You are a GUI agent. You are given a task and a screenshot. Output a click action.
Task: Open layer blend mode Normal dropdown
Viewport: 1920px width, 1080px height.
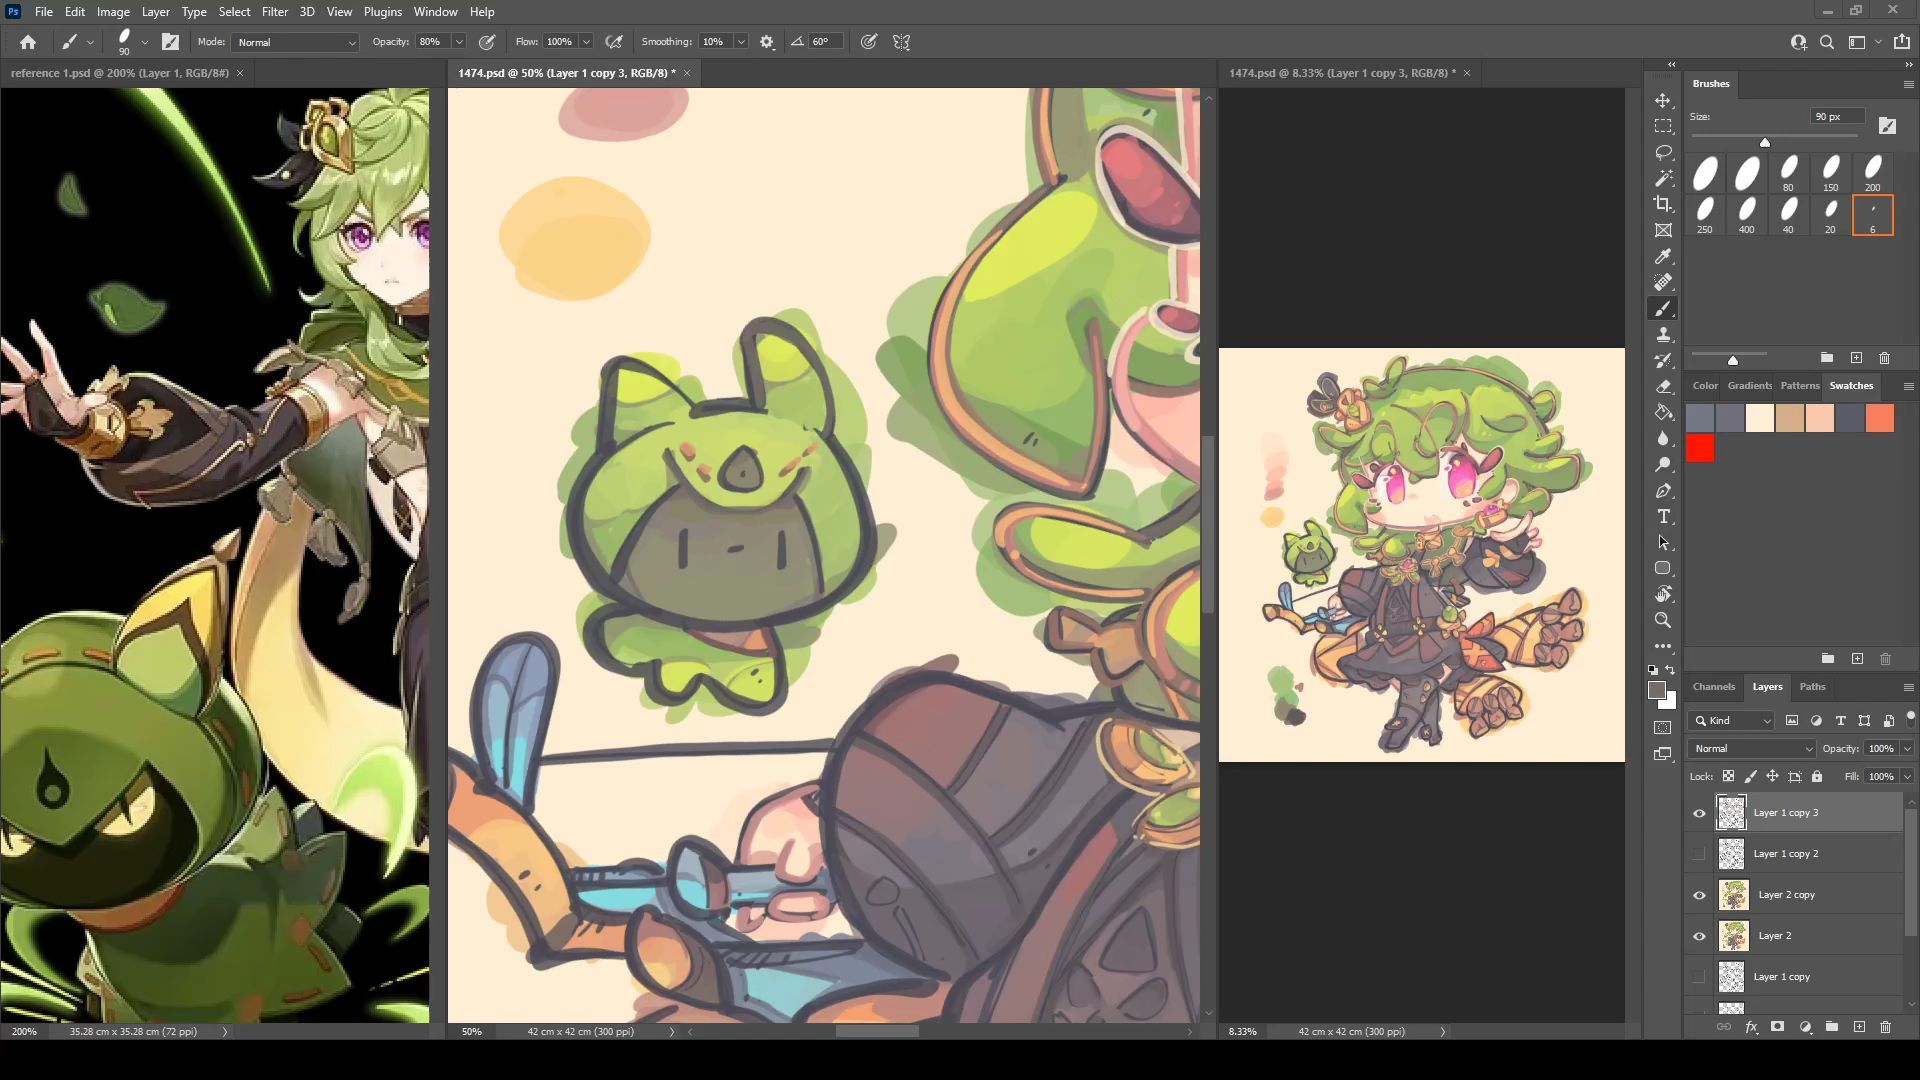point(1752,748)
